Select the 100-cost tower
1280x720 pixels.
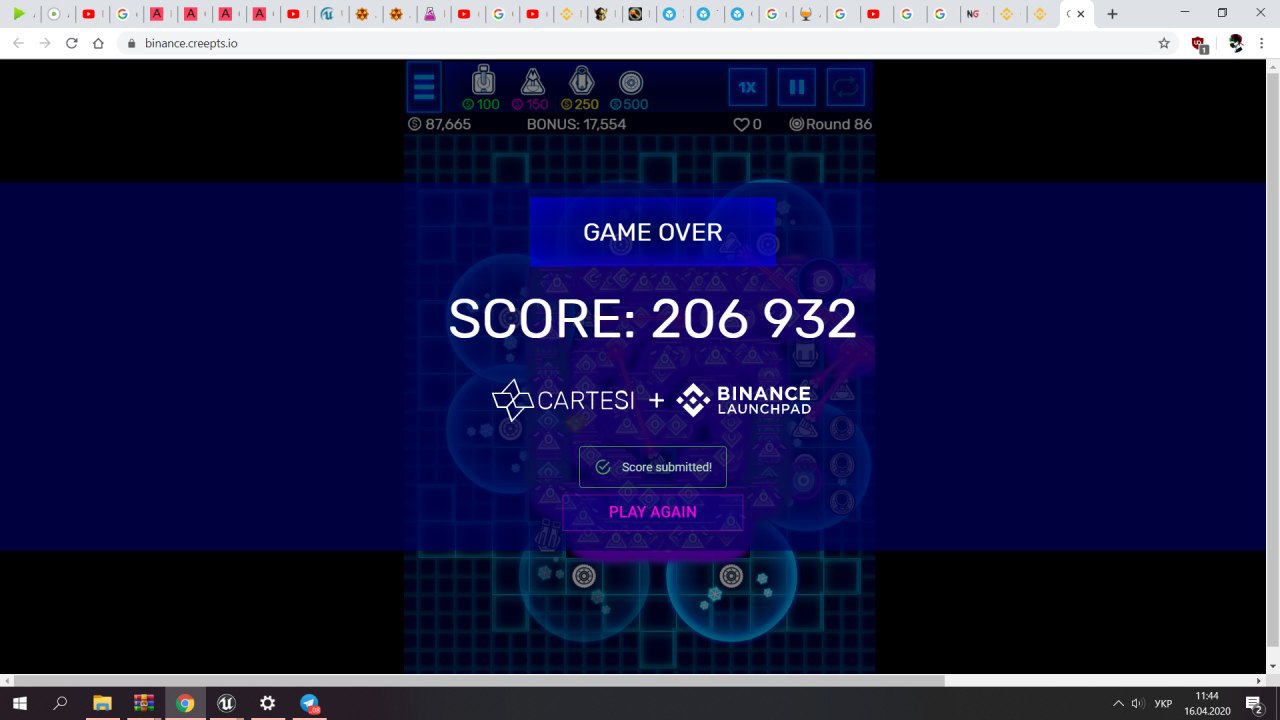click(x=482, y=88)
